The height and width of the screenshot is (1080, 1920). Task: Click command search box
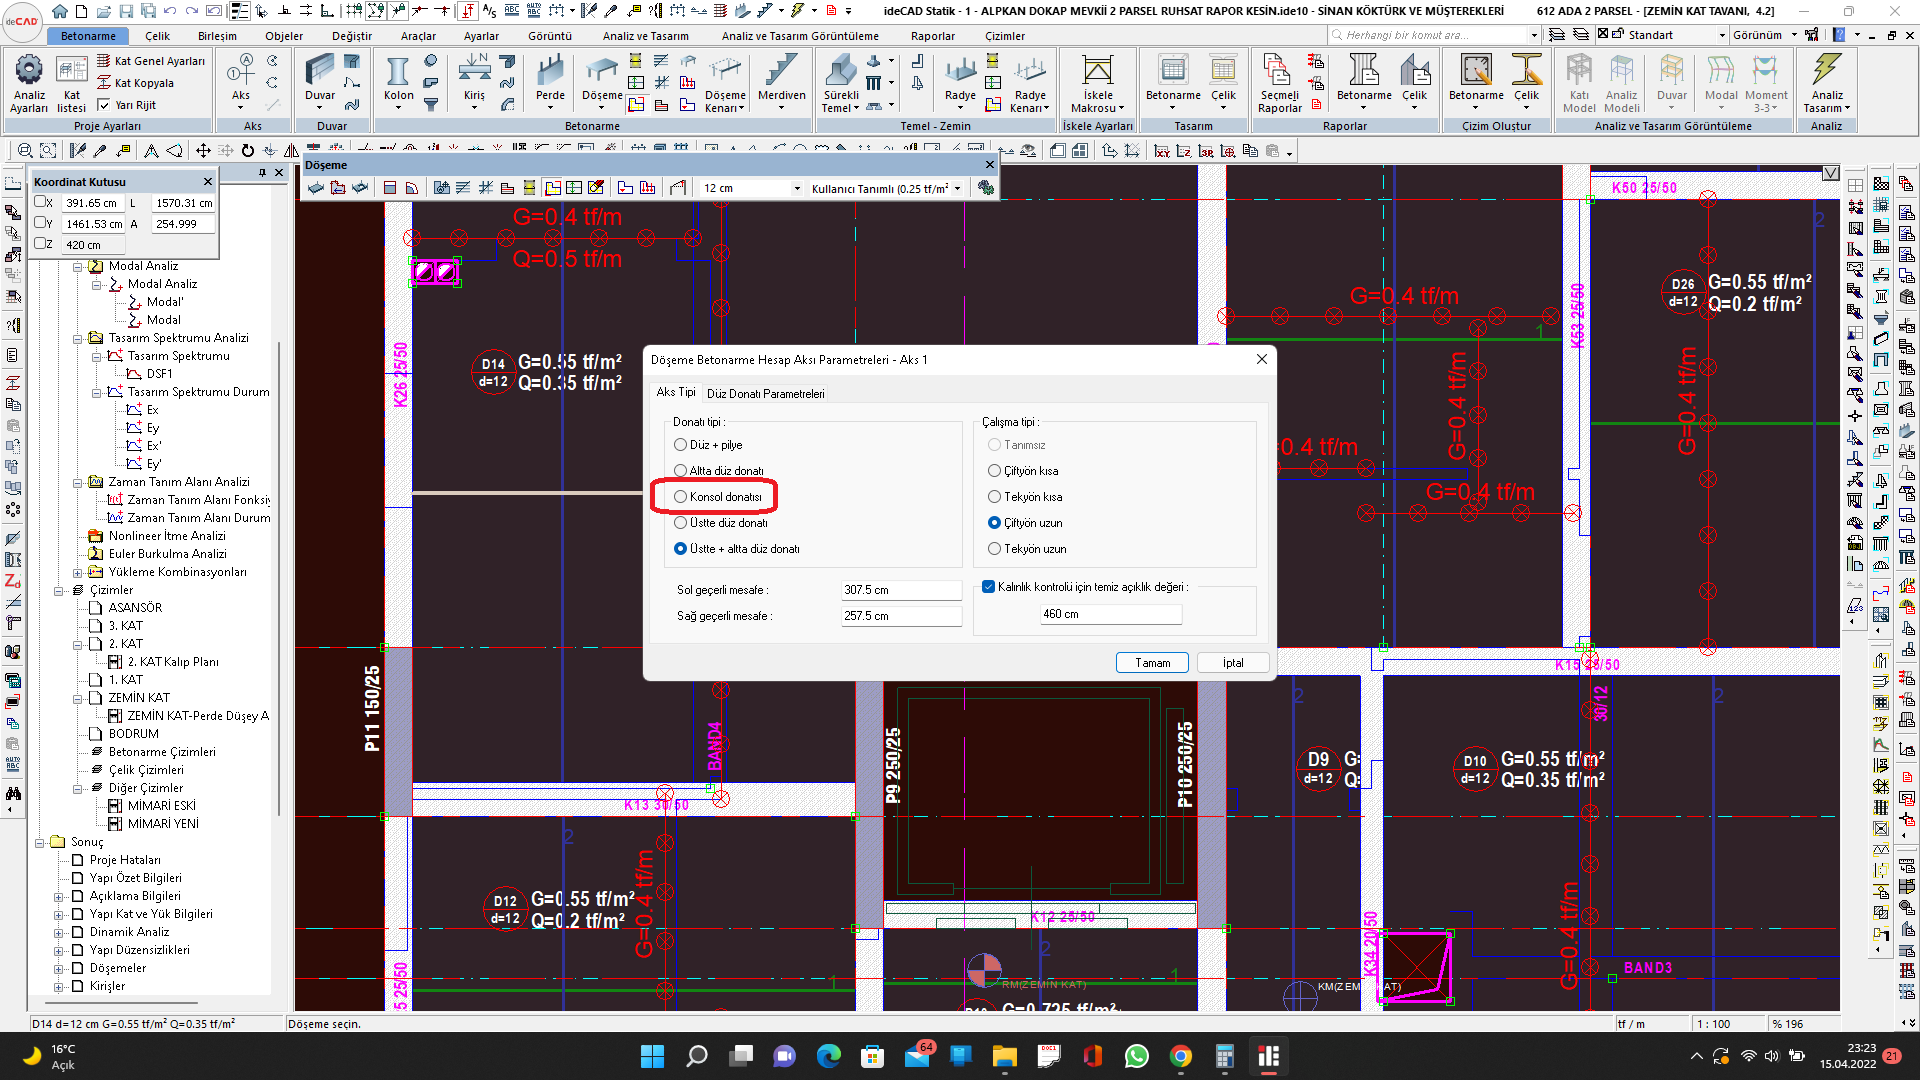1434,35
